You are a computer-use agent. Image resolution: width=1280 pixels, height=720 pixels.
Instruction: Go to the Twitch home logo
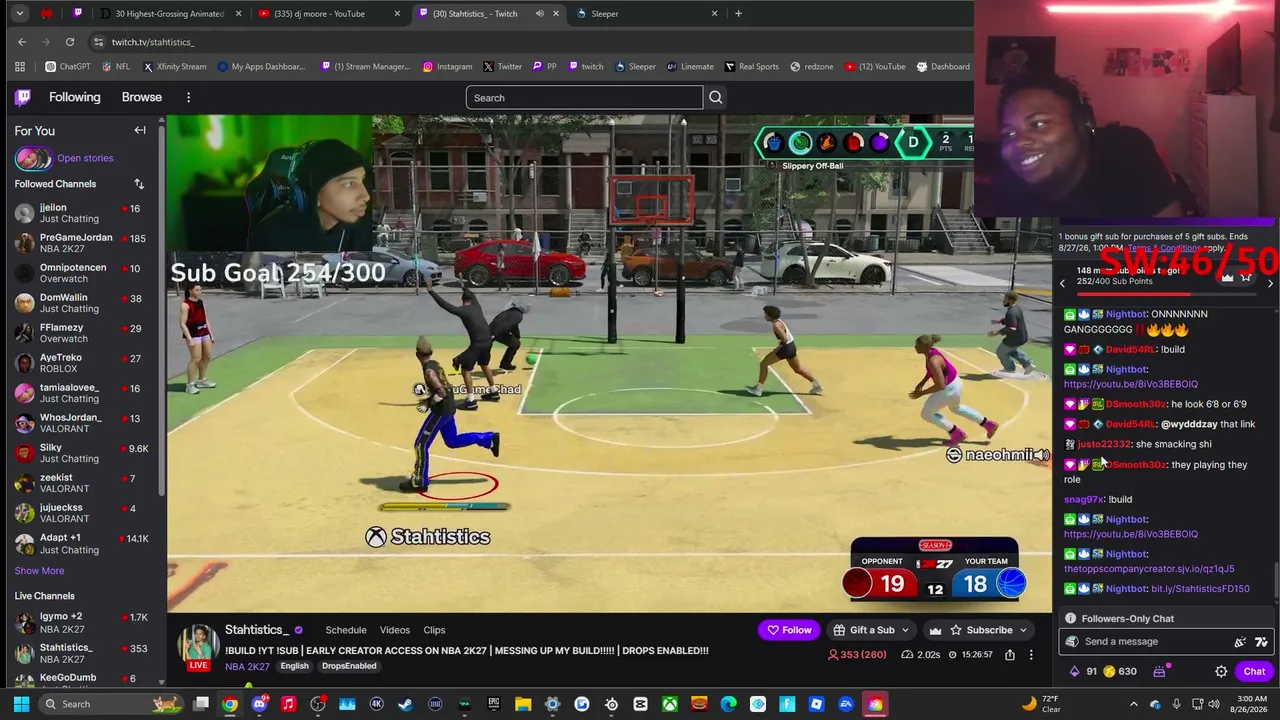coord(23,97)
